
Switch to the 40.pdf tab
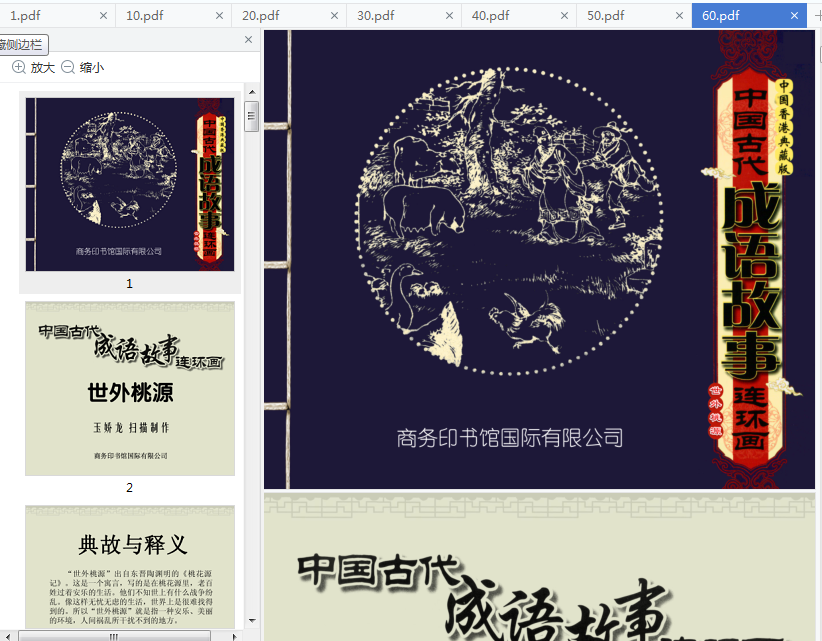pos(518,16)
